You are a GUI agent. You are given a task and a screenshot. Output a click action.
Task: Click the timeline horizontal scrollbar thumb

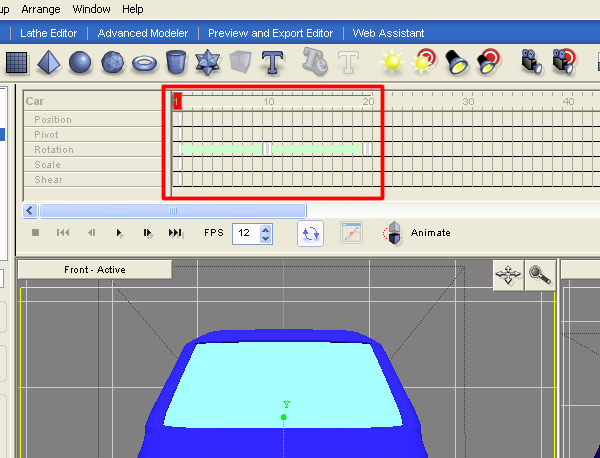(173, 210)
